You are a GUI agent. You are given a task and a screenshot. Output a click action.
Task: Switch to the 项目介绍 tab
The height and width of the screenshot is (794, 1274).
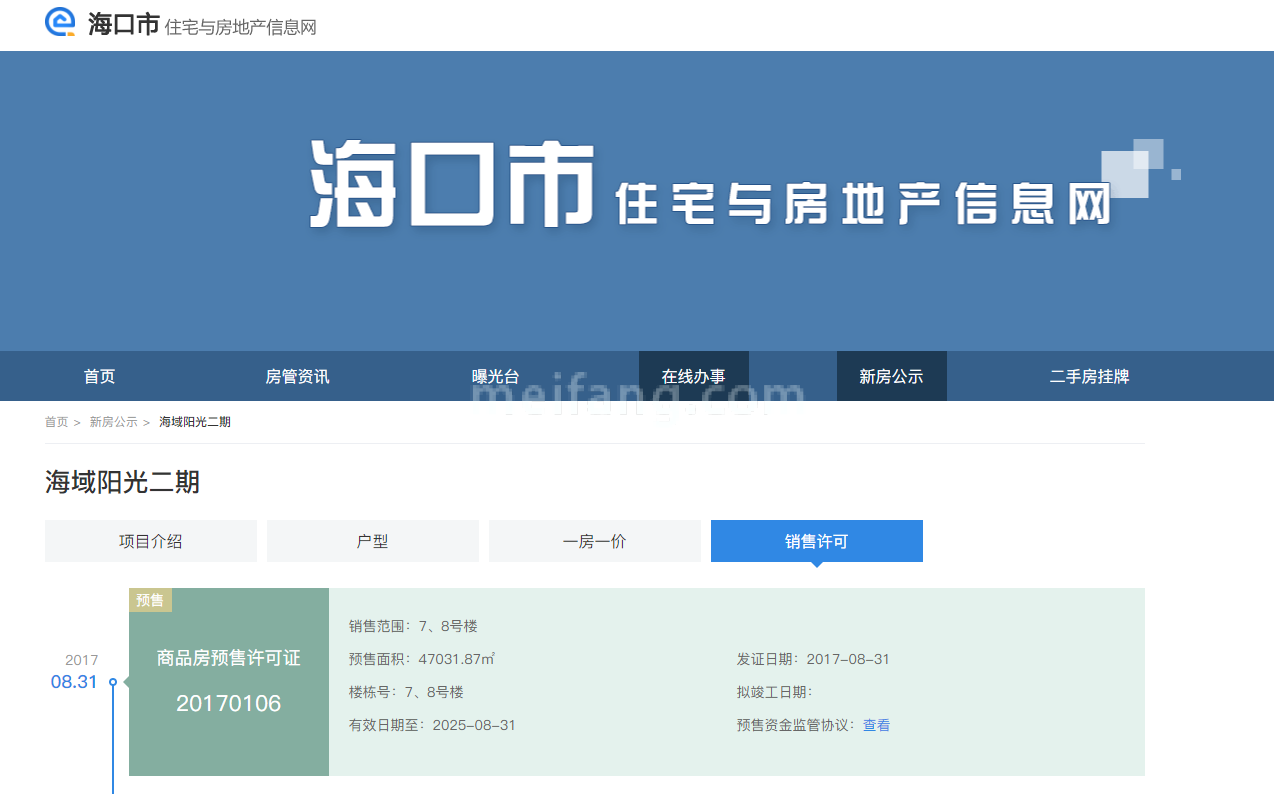(151, 541)
